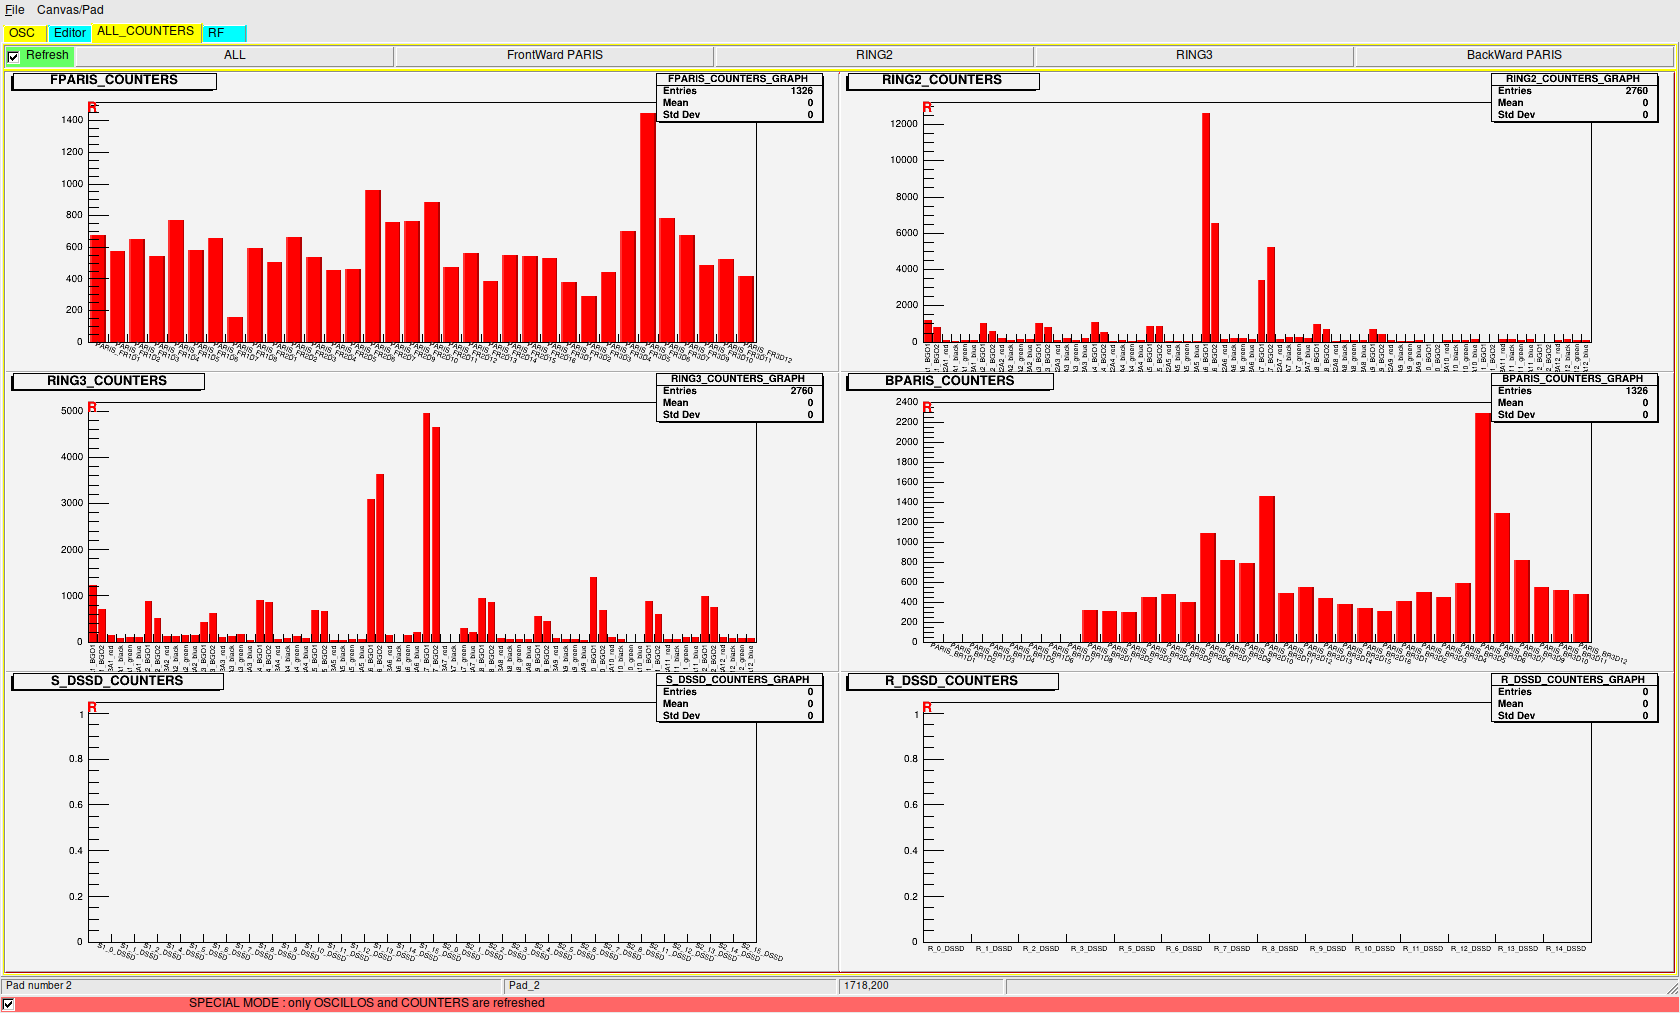Open the File menu
1680x1013 pixels.
(14, 9)
